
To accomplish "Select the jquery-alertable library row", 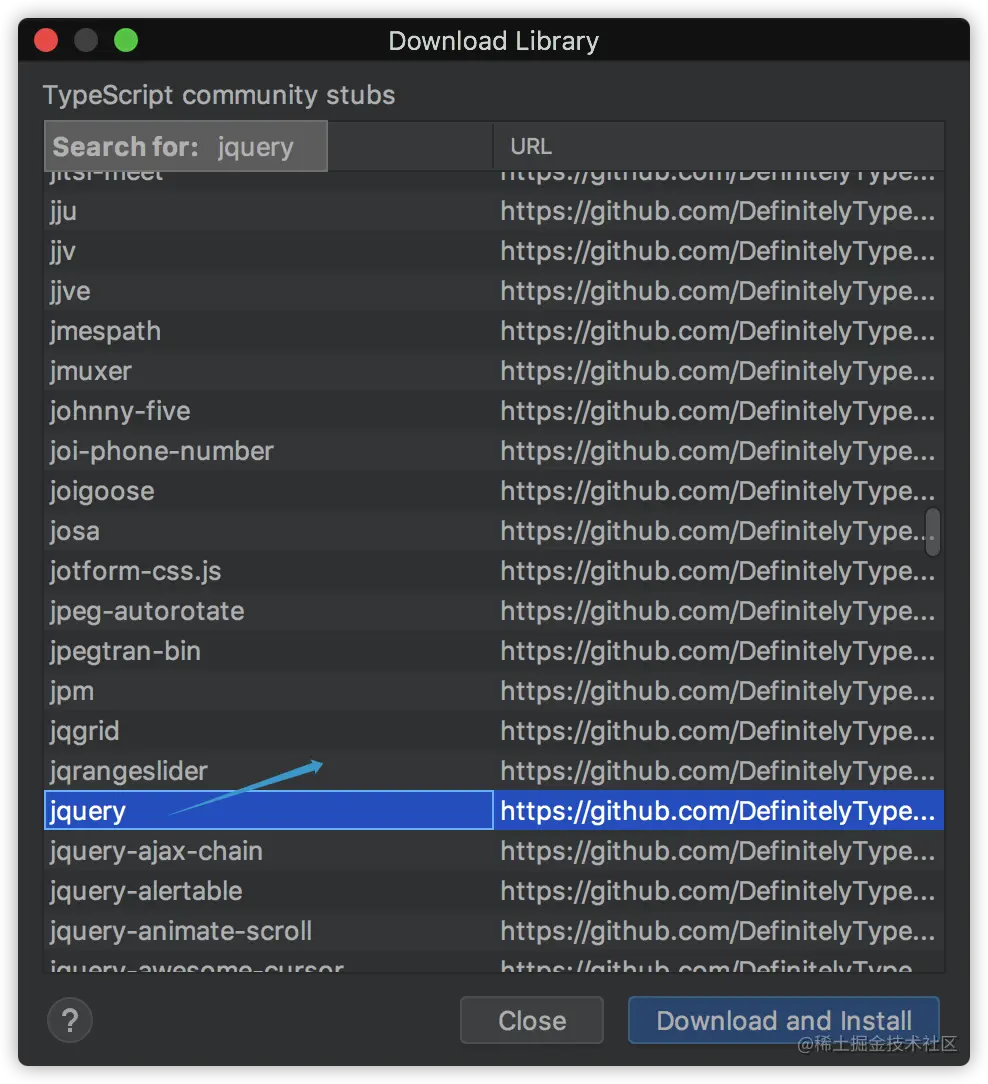I will [x=494, y=891].
